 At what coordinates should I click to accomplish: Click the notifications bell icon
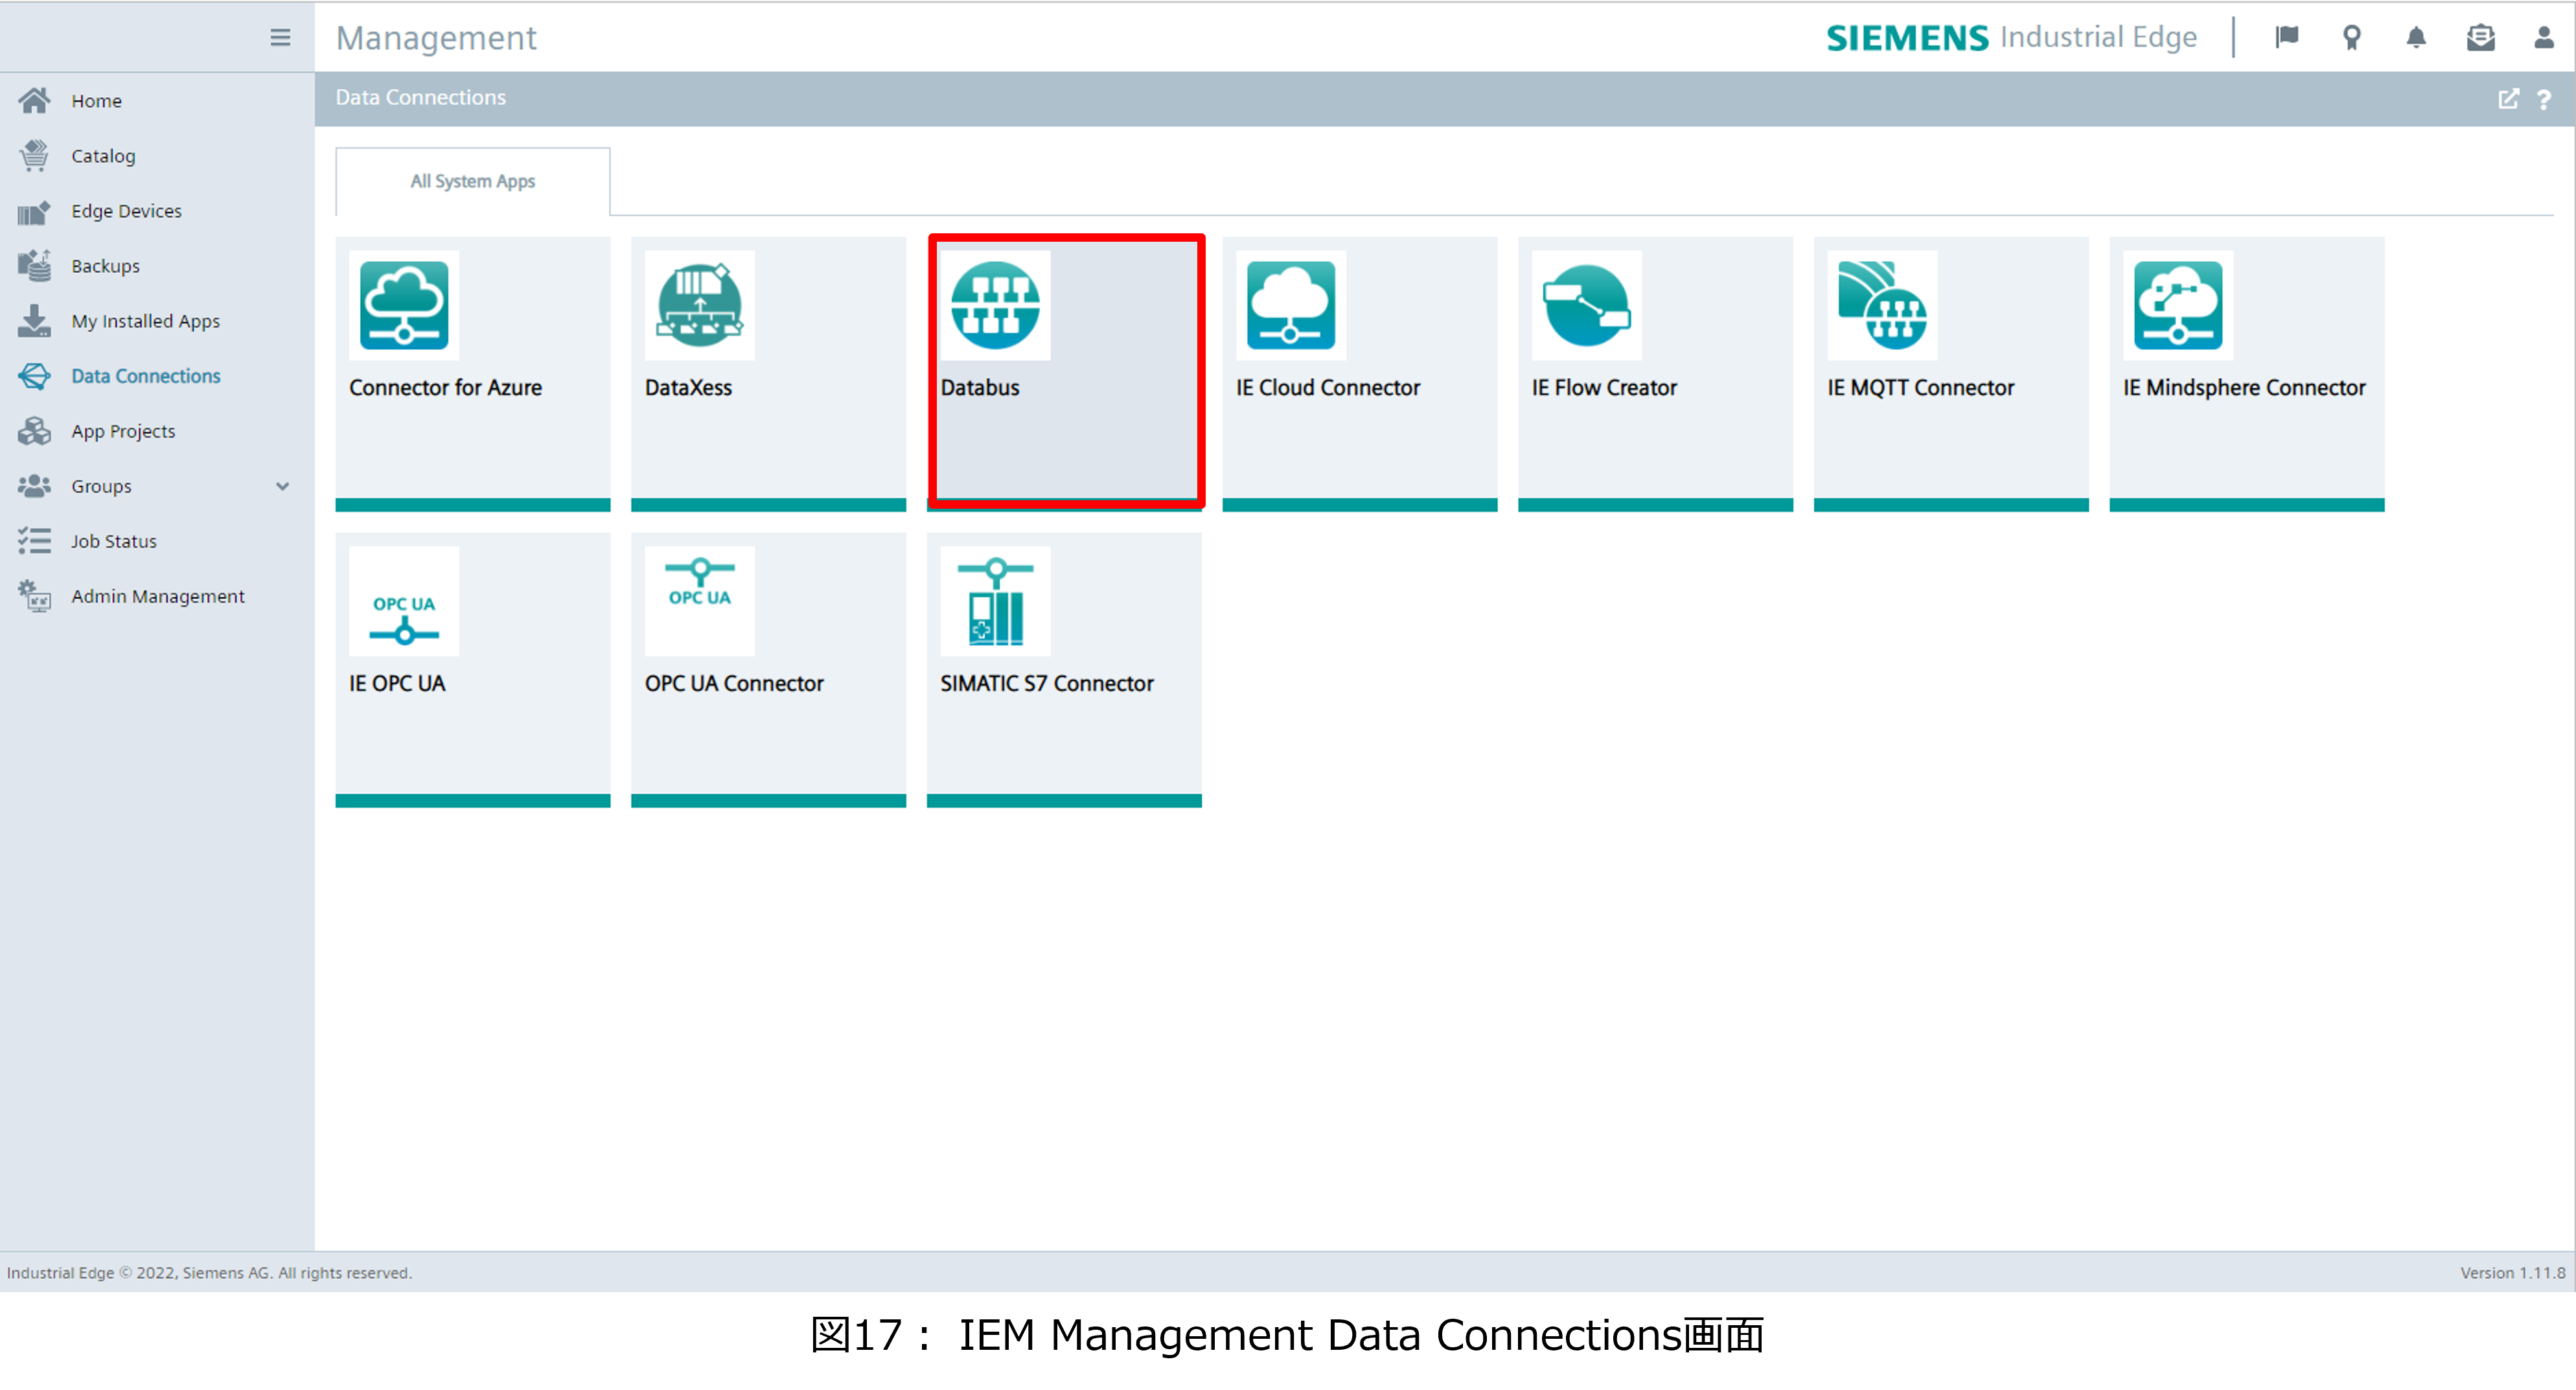(2415, 38)
